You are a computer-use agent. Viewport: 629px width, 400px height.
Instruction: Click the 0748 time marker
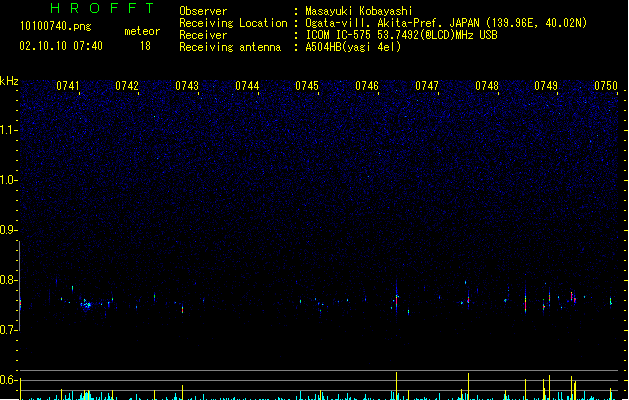[487, 86]
